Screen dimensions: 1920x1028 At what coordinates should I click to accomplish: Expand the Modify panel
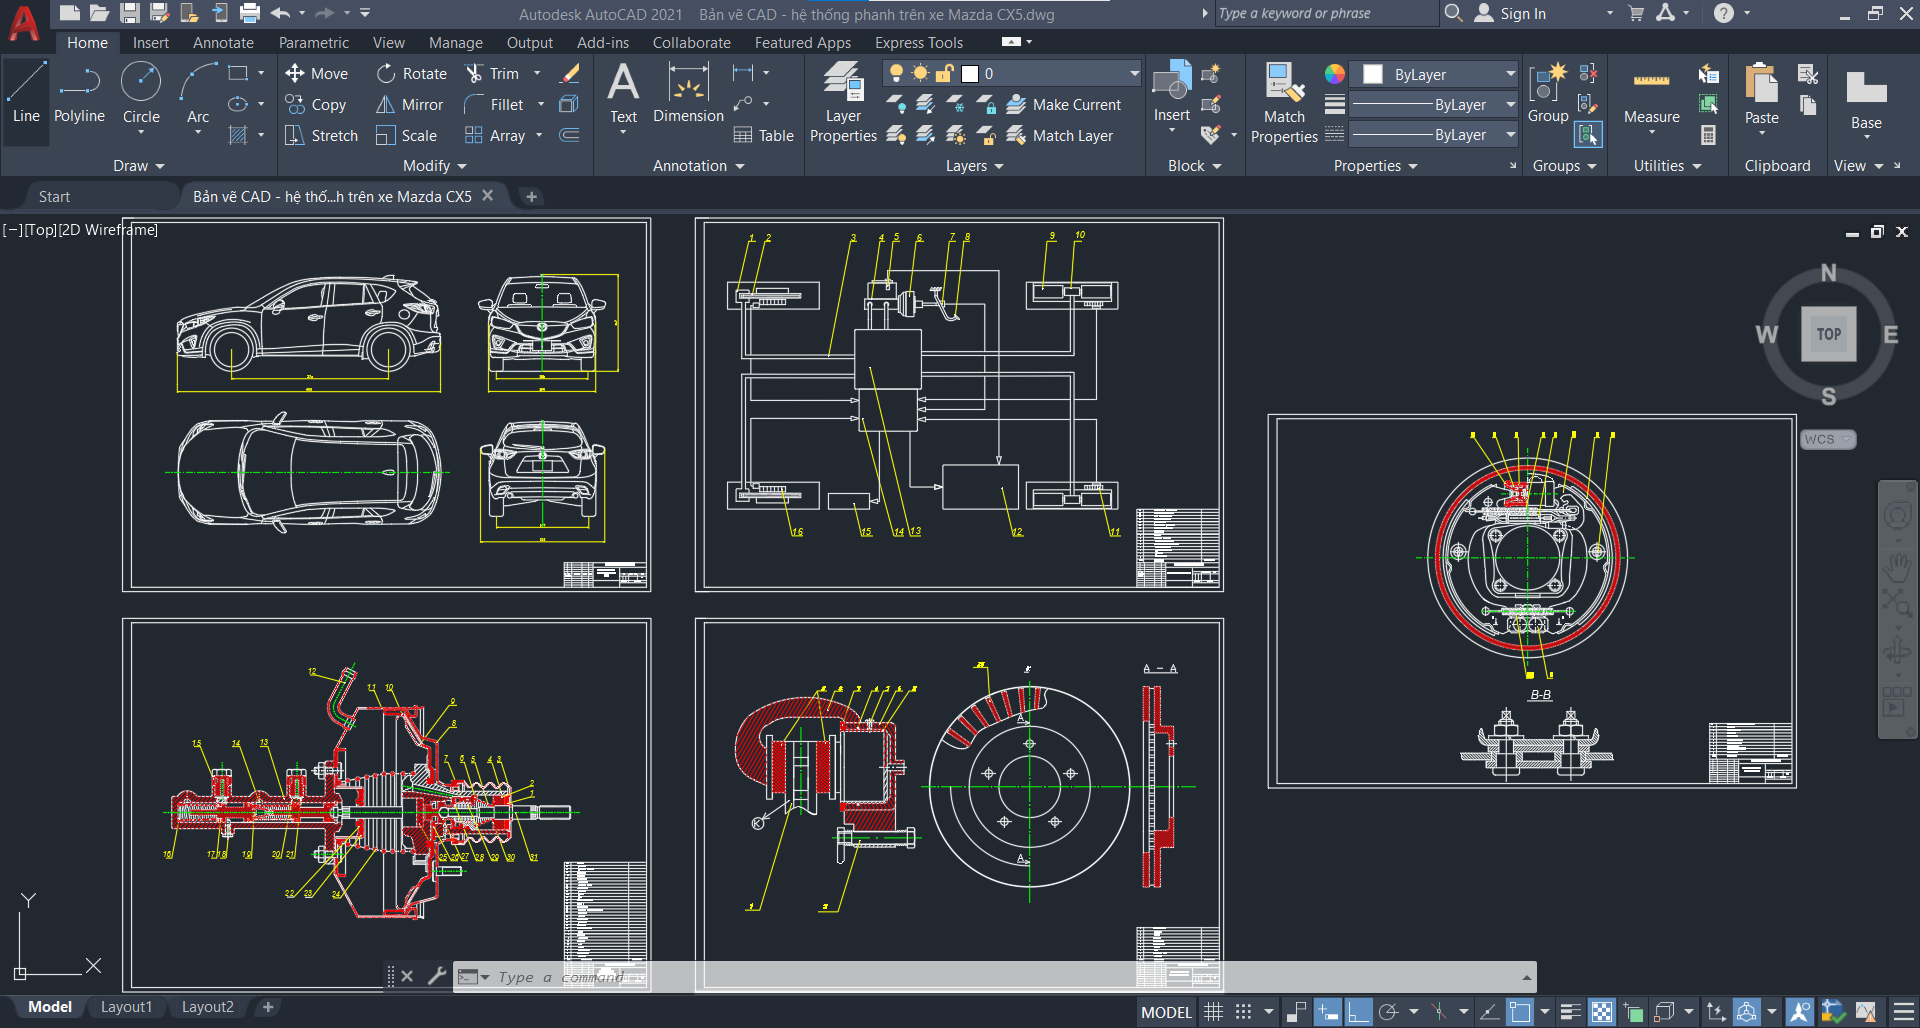434,166
